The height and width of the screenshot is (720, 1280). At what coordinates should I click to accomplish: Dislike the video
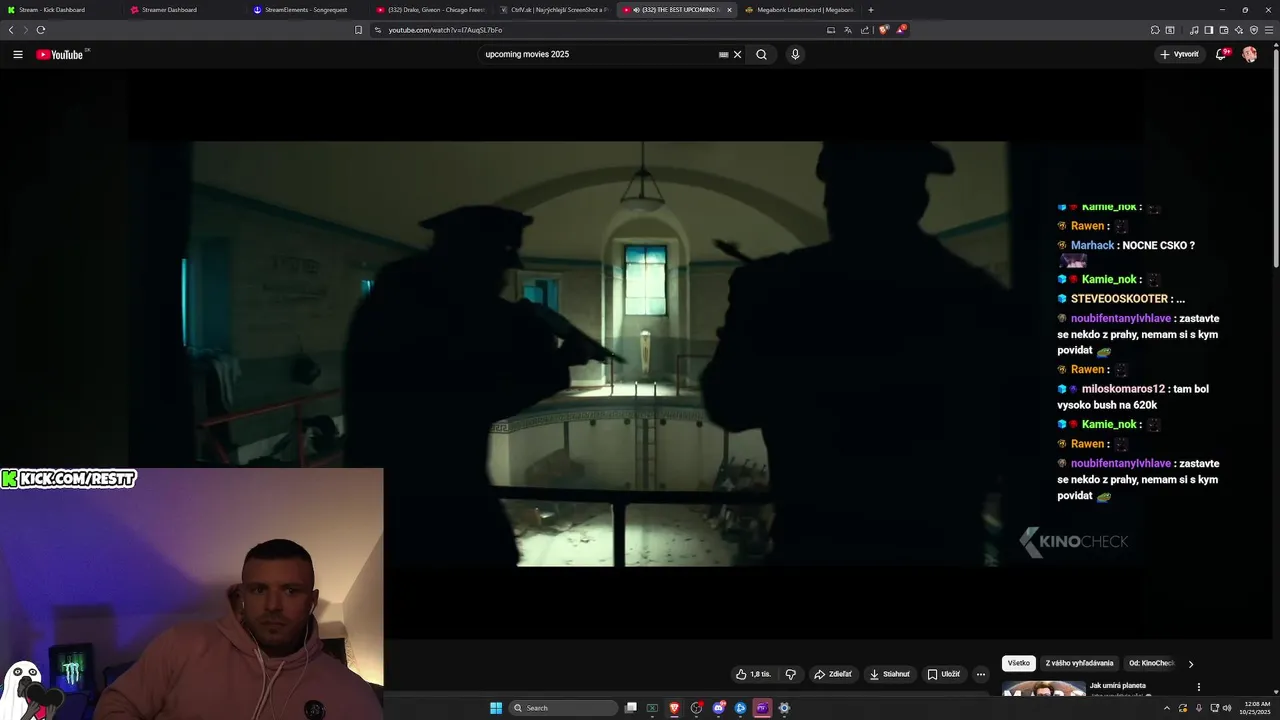coord(791,674)
